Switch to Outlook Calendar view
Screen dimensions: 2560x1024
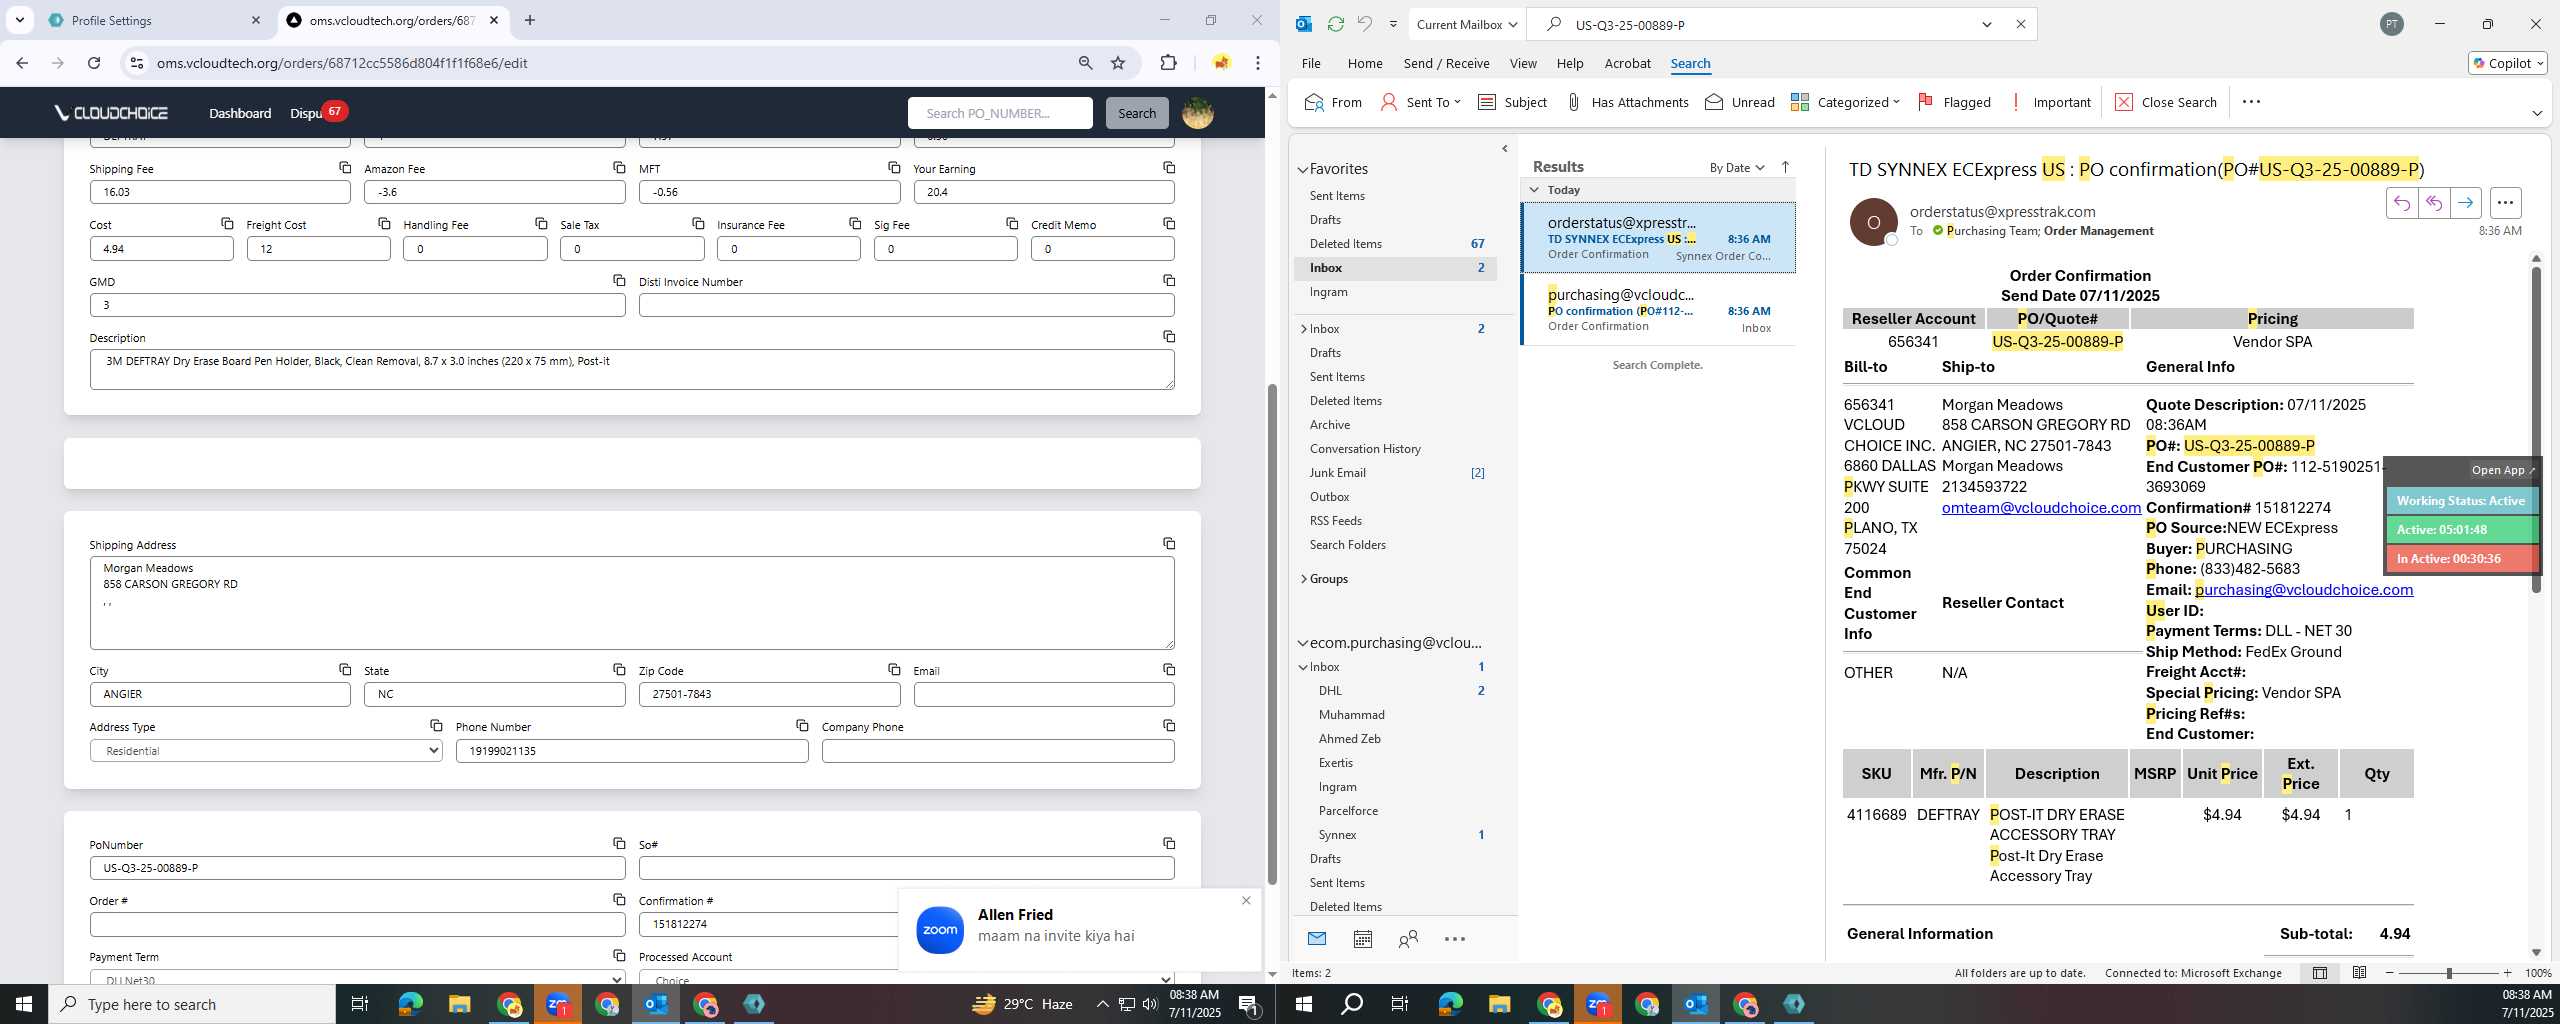1362,939
